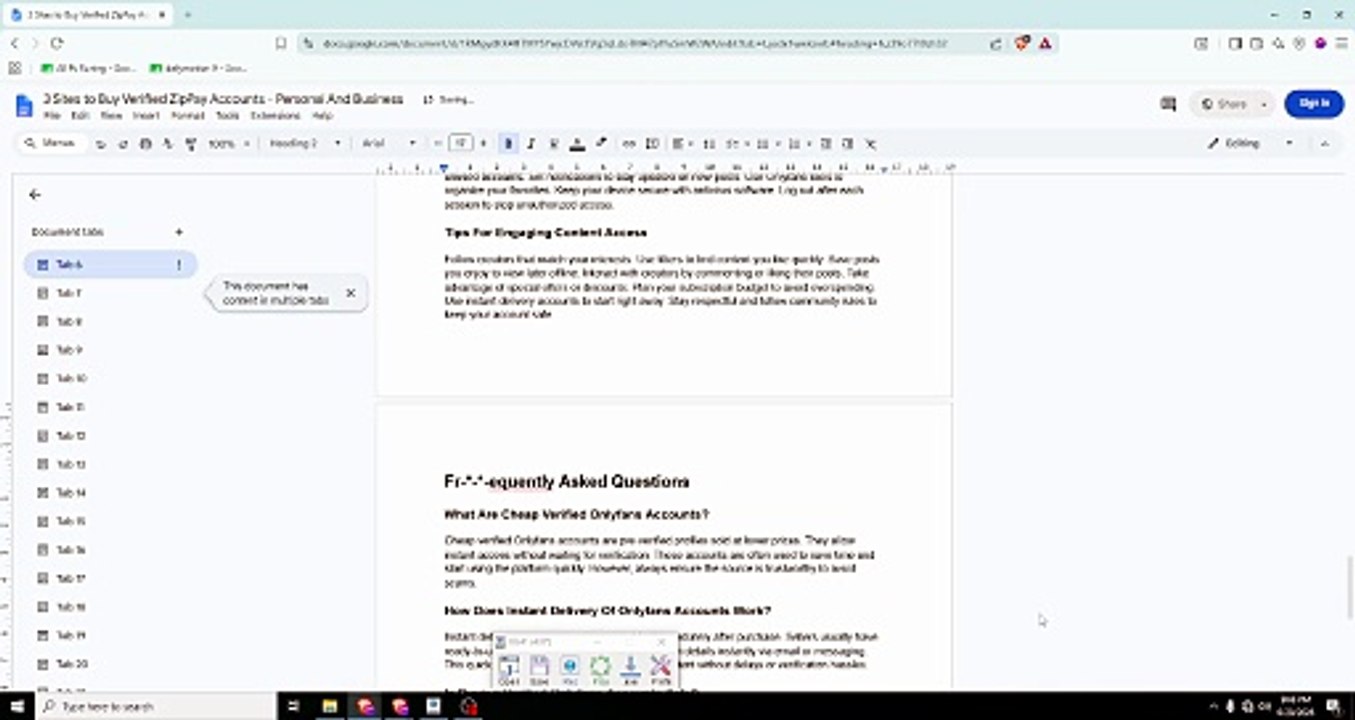Click the spelling and grammar check icon
The height and width of the screenshot is (720, 1355).
click(168, 144)
